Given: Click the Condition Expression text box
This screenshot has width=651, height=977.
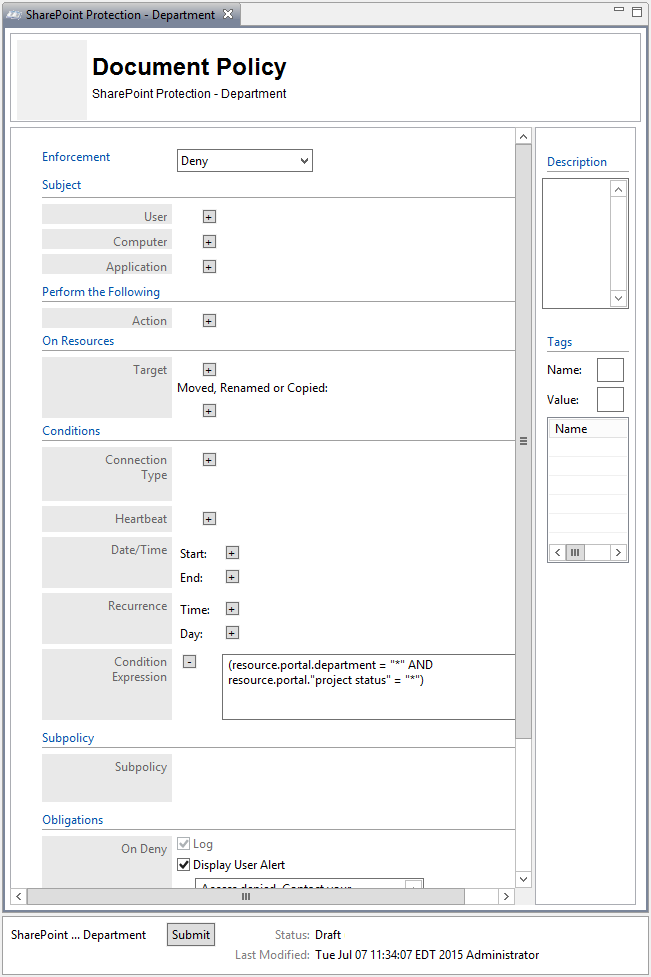Looking at the screenshot, I should (369, 687).
